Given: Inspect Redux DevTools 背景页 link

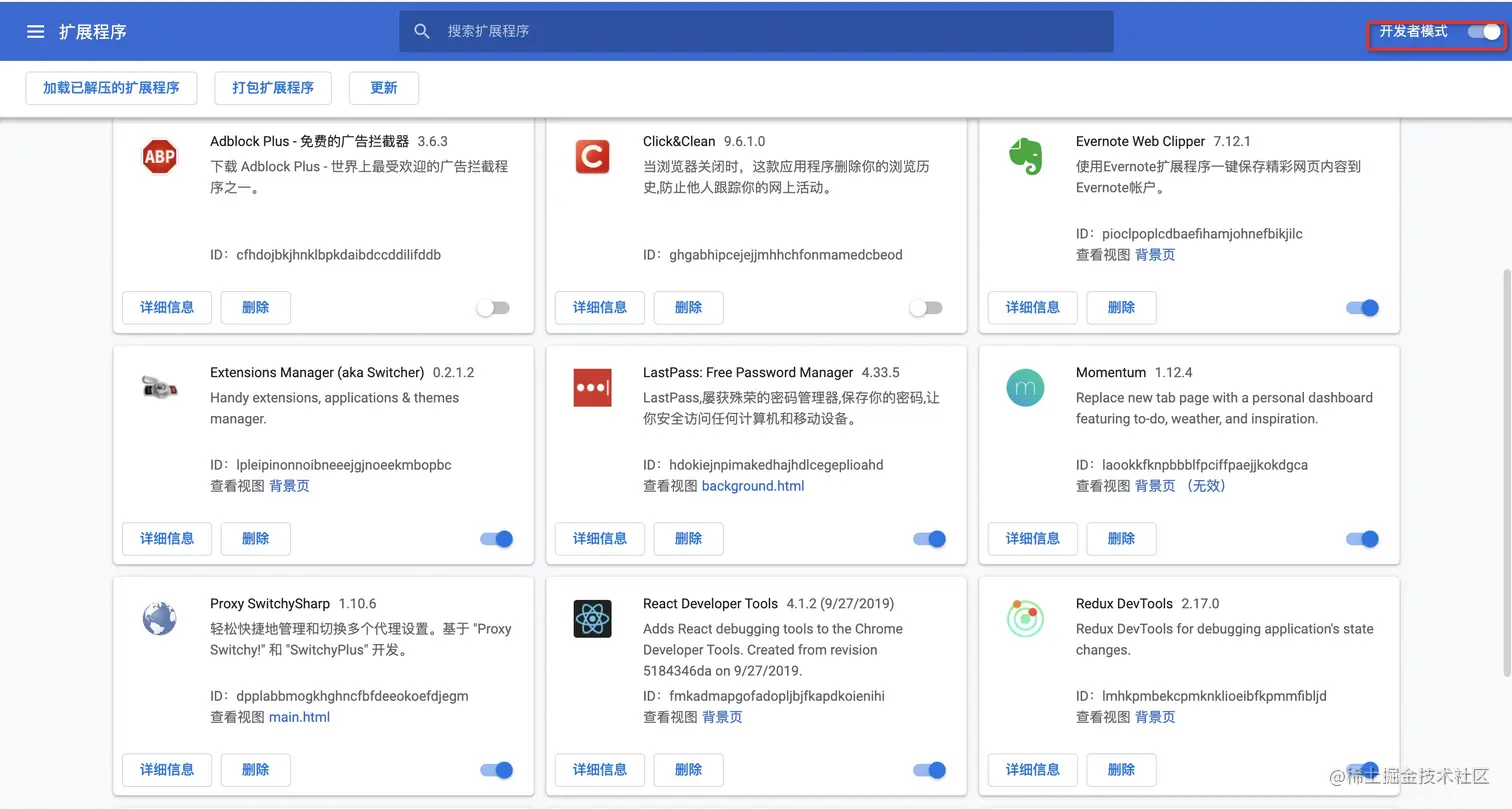Looking at the screenshot, I should [x=1155, y=717].
